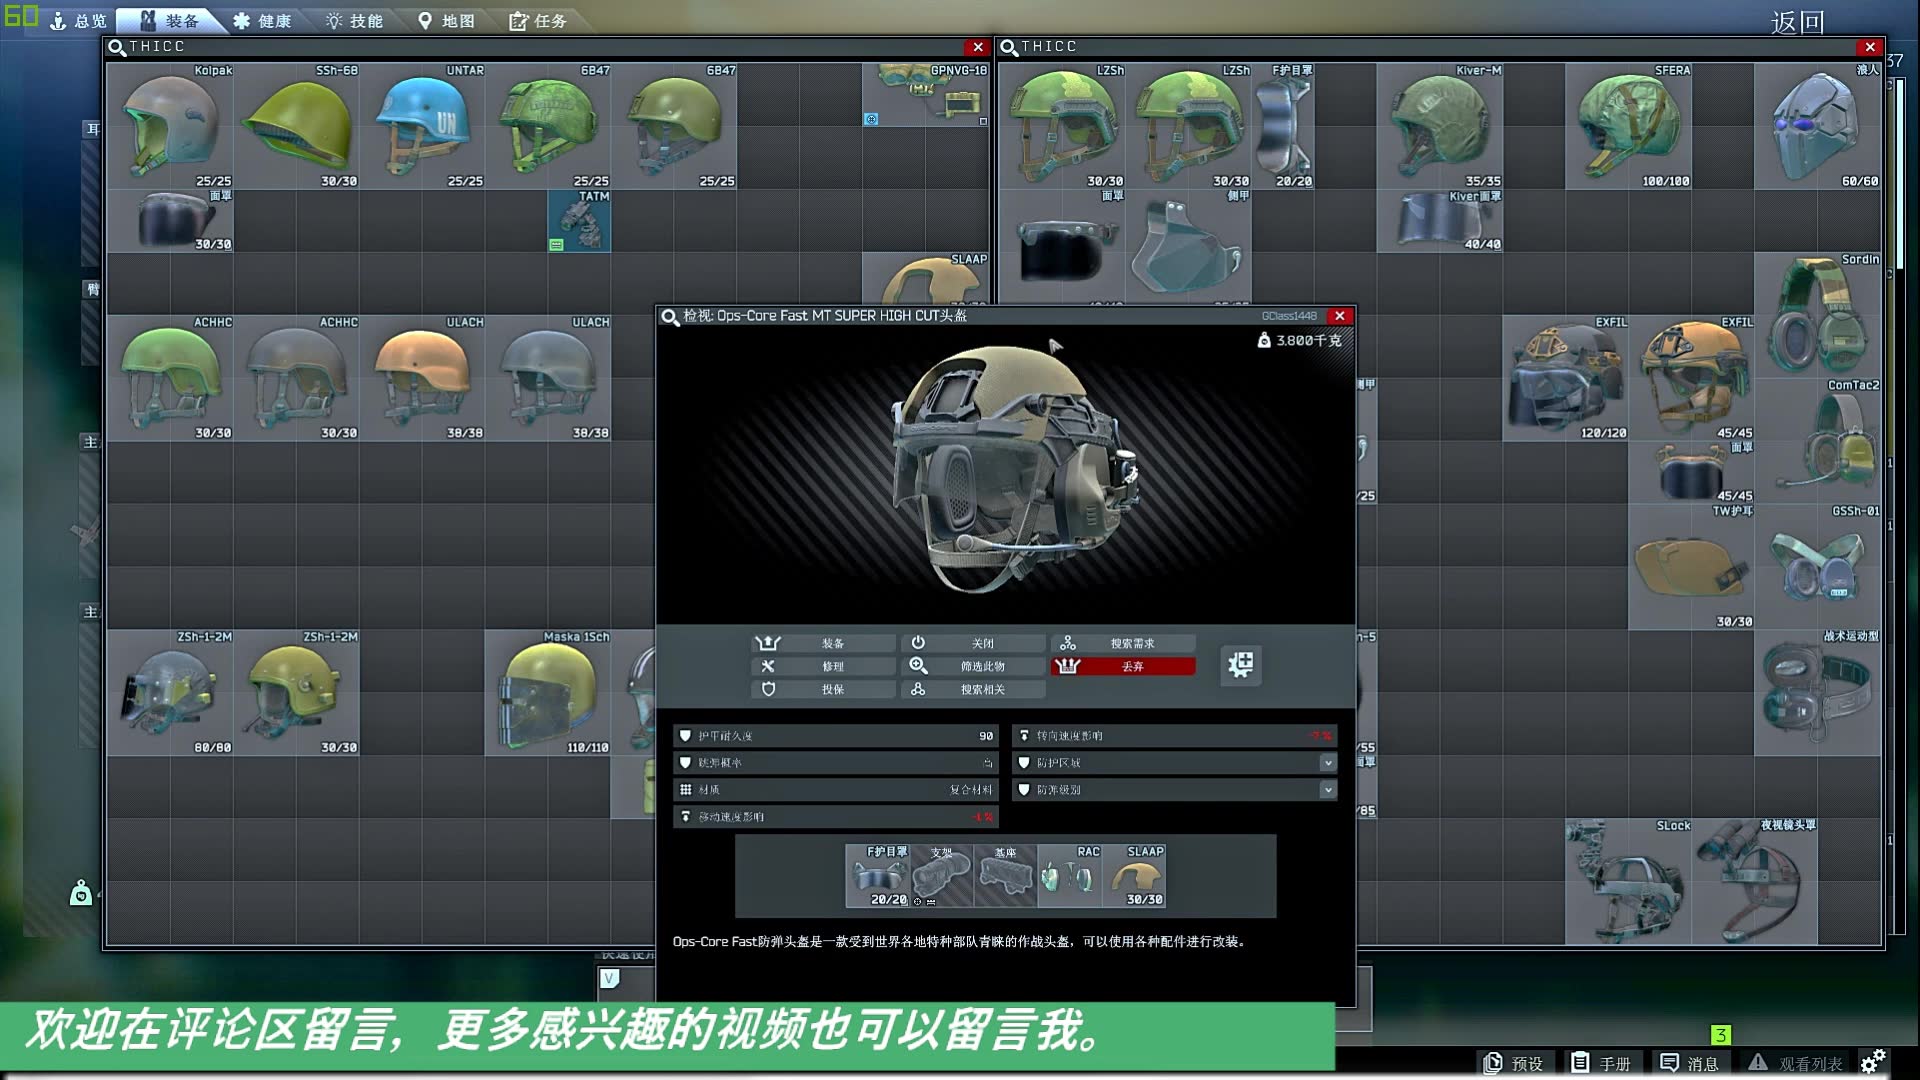Select the GPNVG-18 night vision item
1920x1080 pixels.
coord(926,95)
